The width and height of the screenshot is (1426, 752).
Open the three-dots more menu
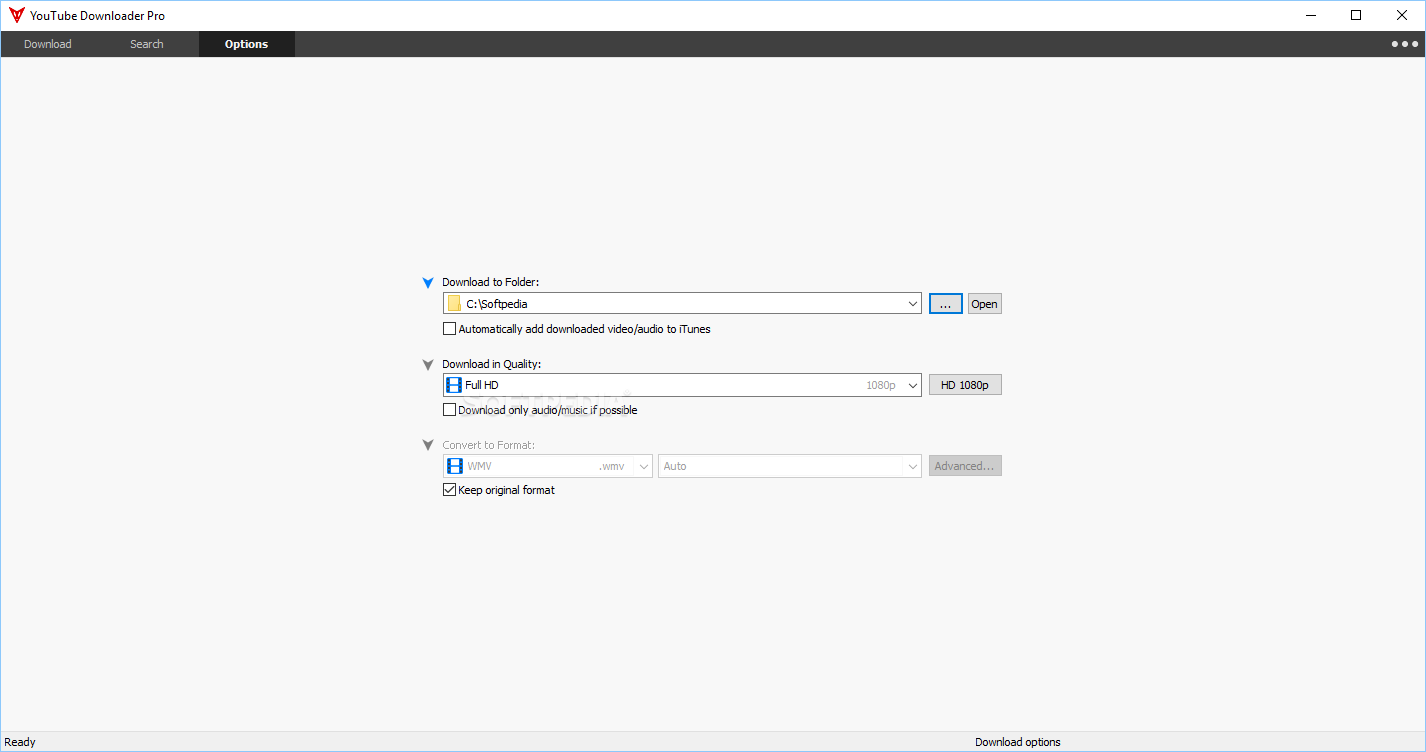tap(1404, 44)
